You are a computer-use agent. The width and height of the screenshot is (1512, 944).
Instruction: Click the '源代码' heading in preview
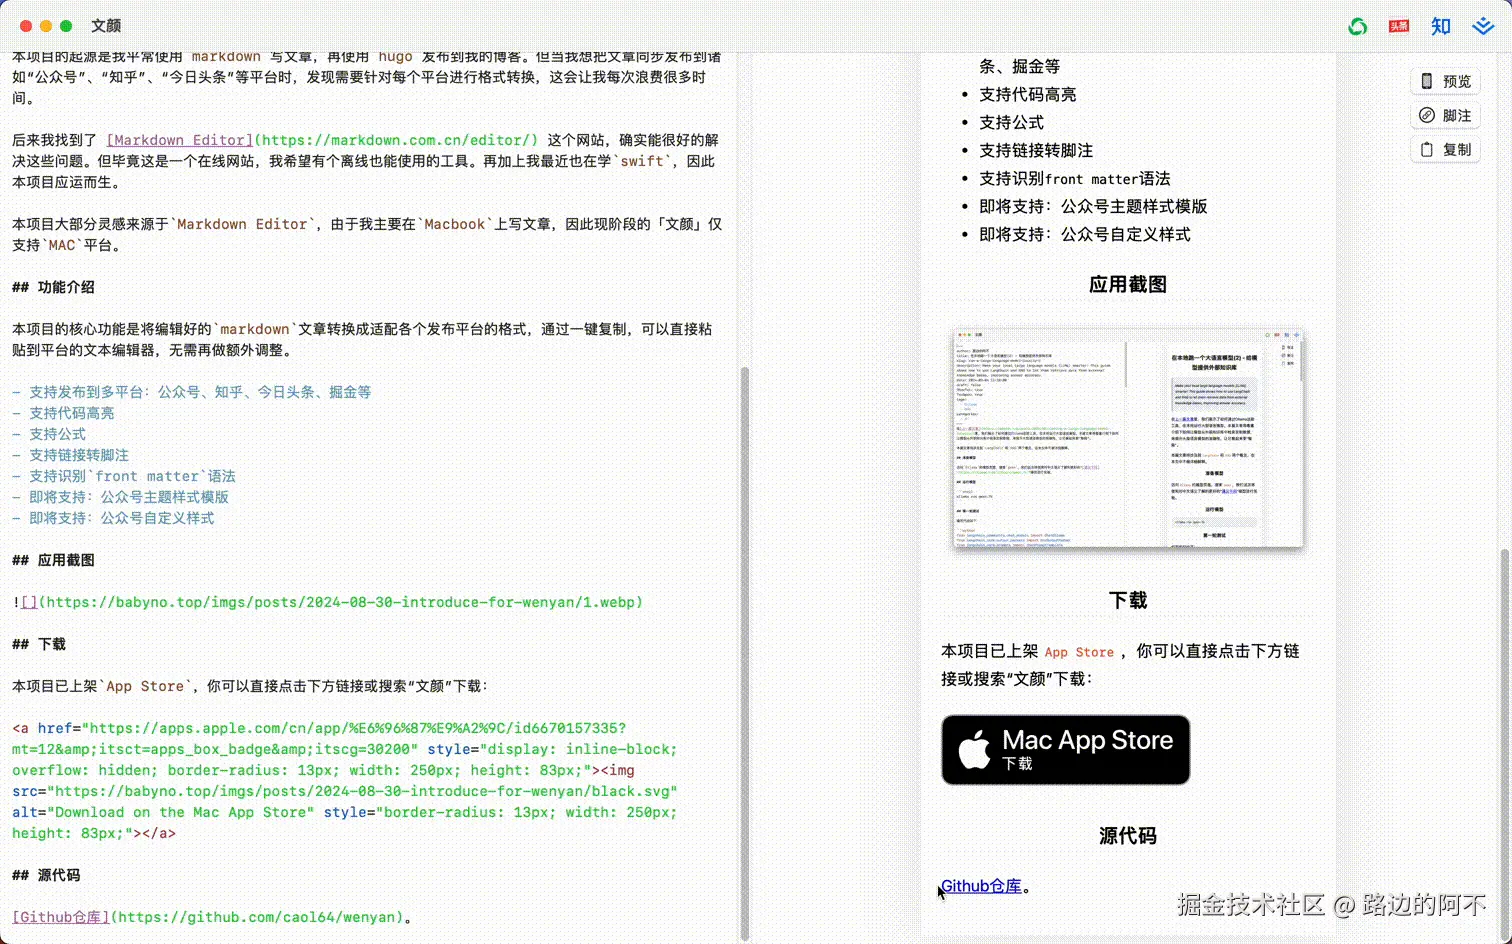(1128, 836)
